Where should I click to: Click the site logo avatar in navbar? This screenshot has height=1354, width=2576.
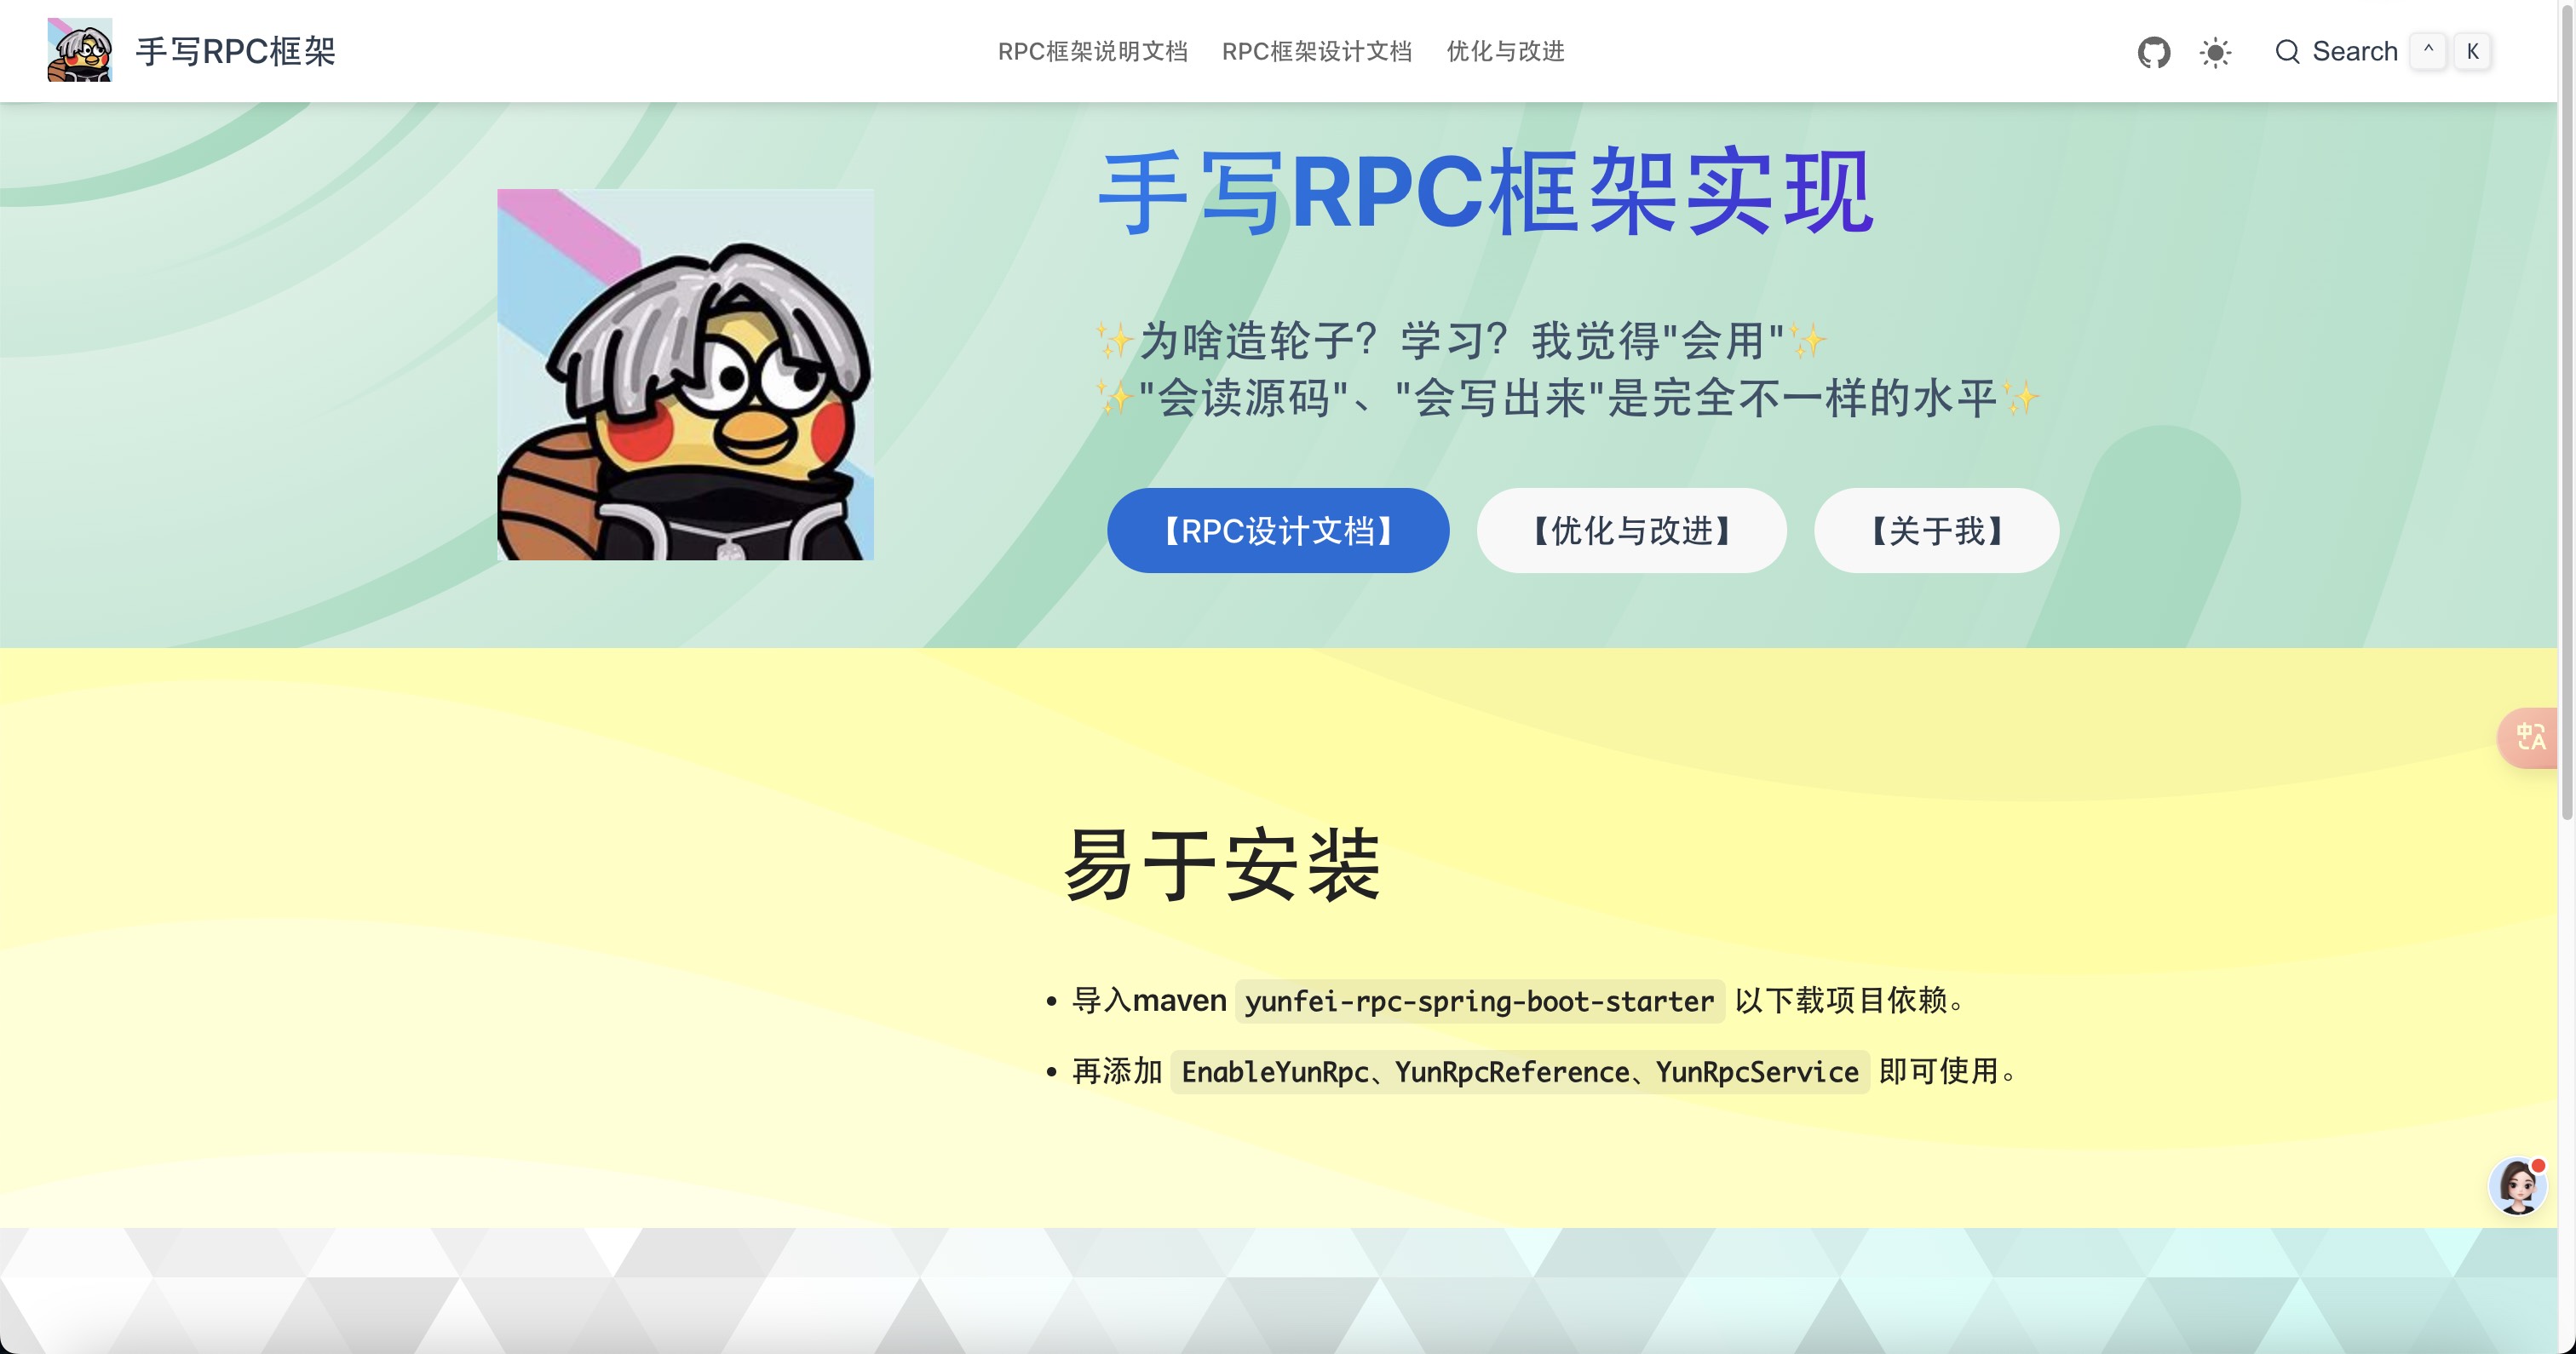[80, 50]
